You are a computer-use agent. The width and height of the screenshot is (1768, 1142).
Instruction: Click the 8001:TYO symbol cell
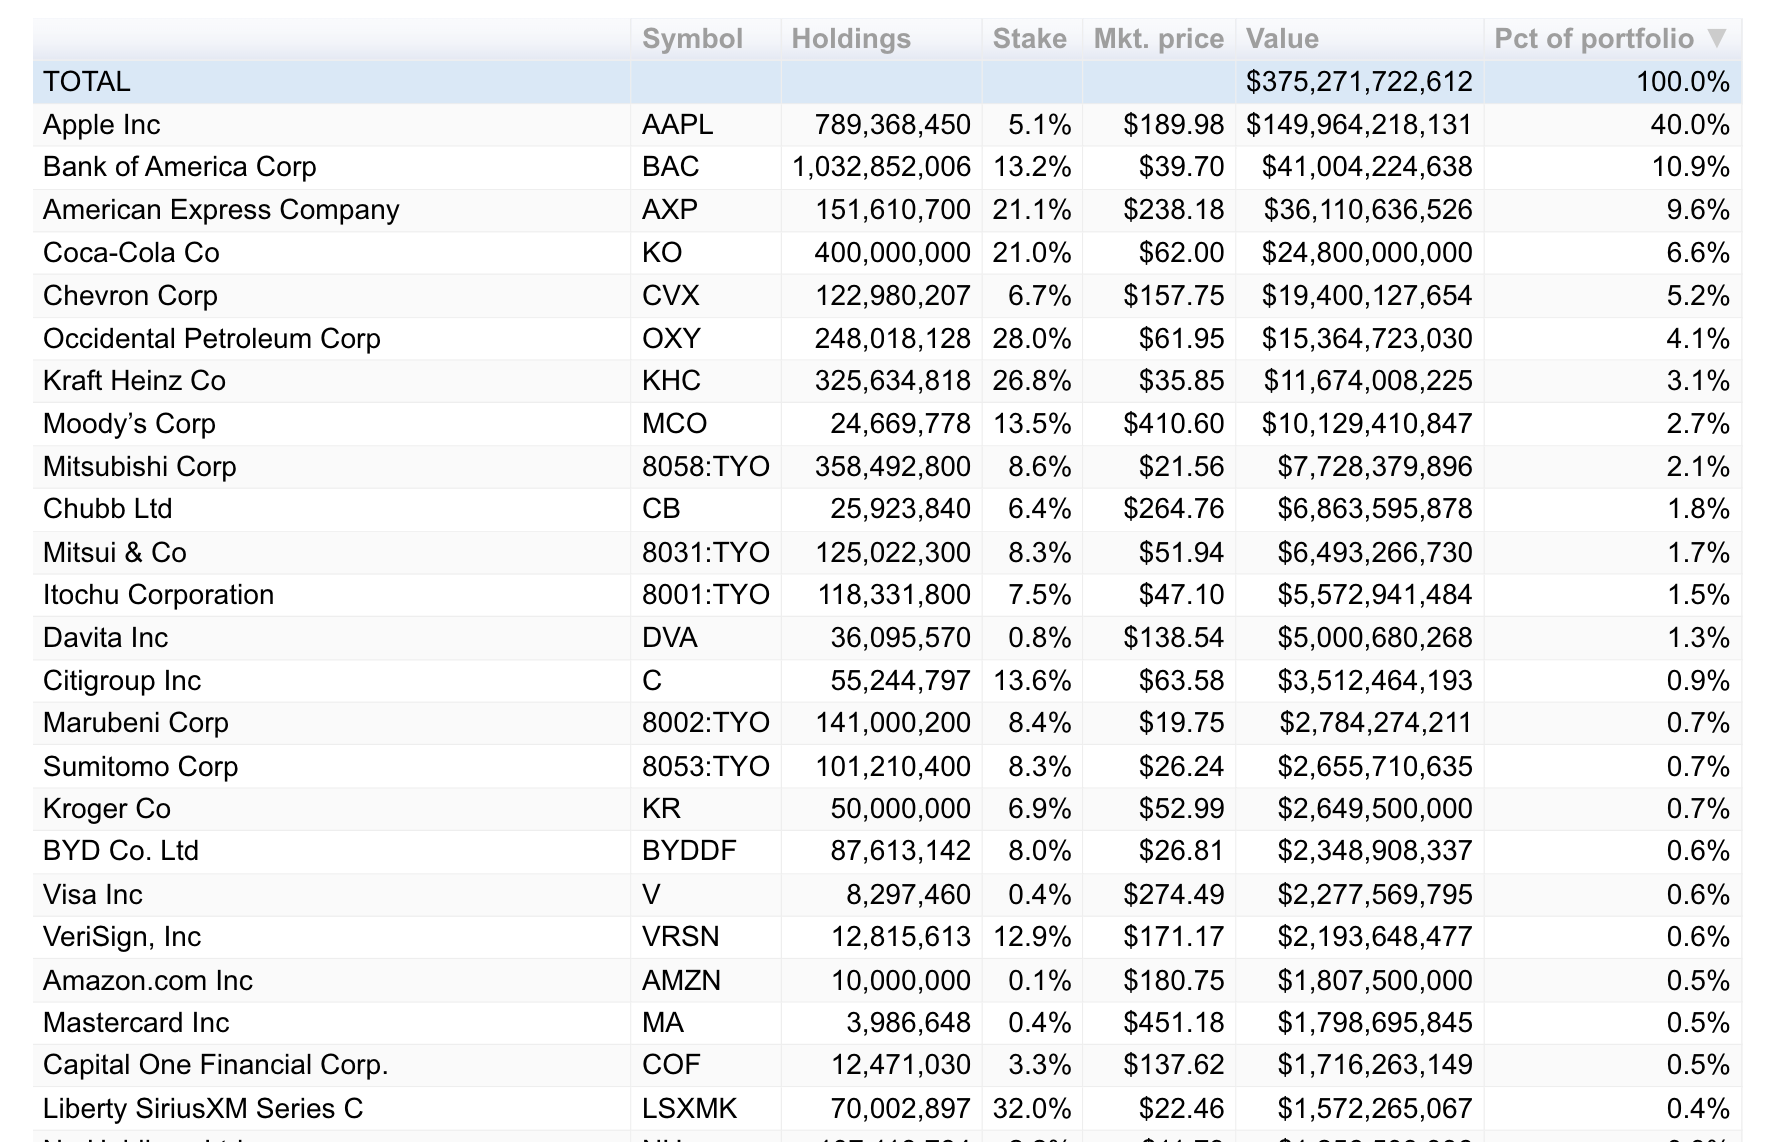point(706,595)
